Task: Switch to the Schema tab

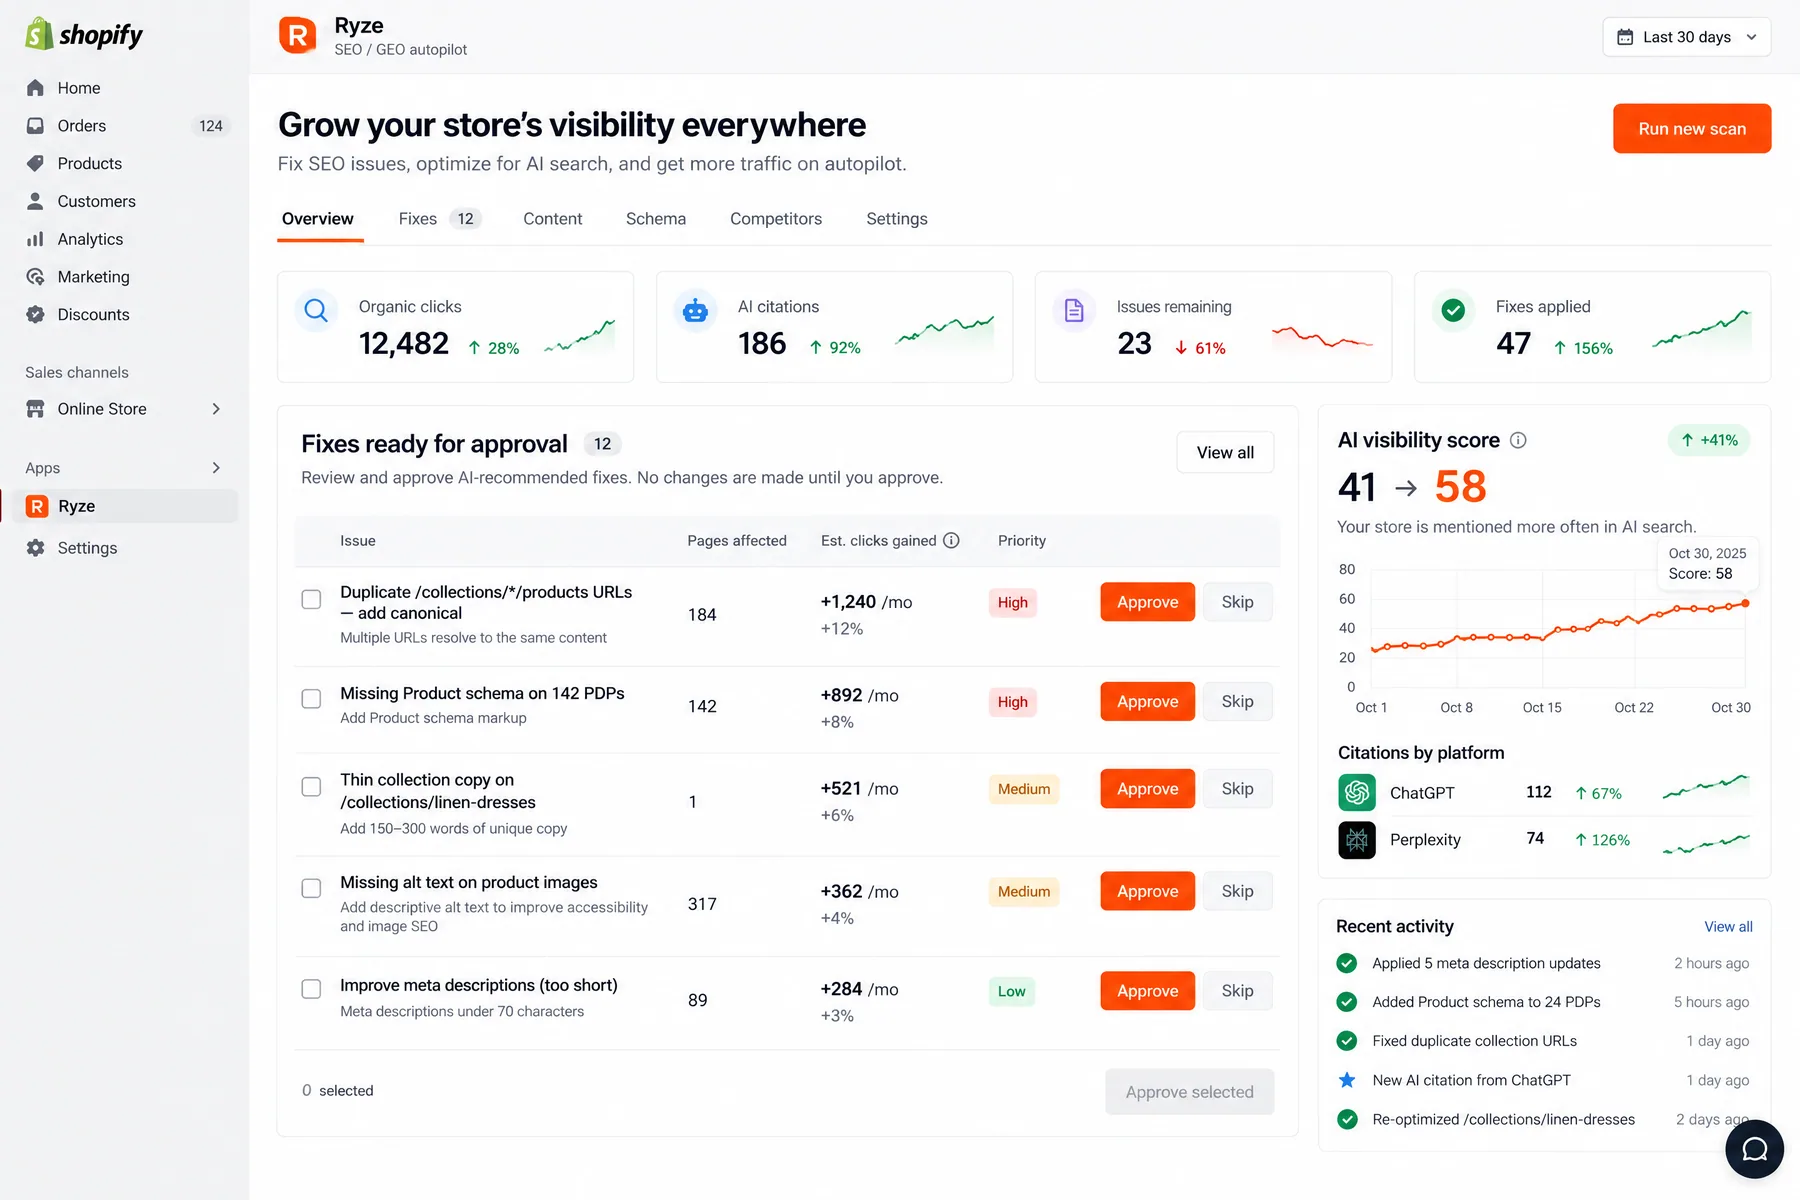Action: 656,219
